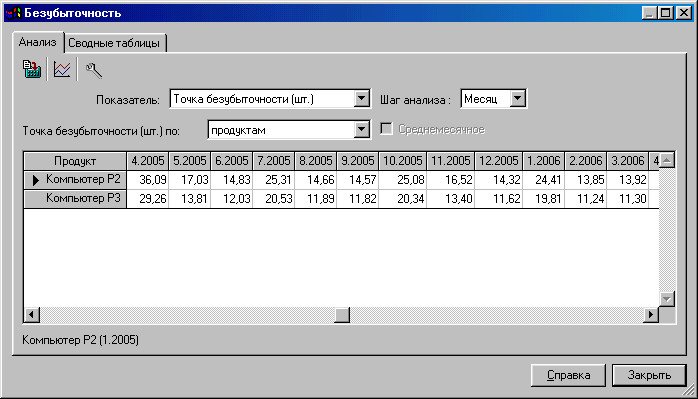Screen dimensions: 698x399
Task: Select cell with value 29,26
Action: click(148, 199)
